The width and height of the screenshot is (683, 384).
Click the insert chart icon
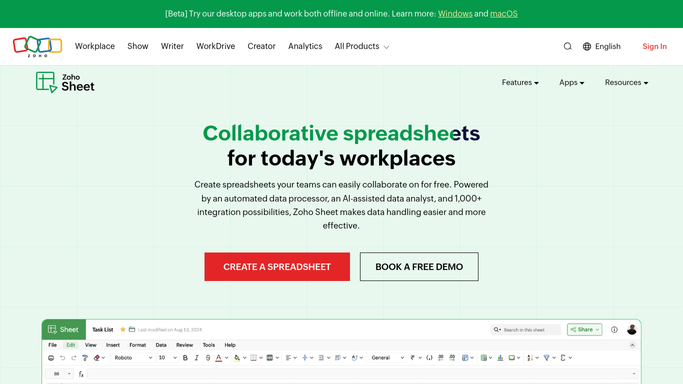[500, 358]
